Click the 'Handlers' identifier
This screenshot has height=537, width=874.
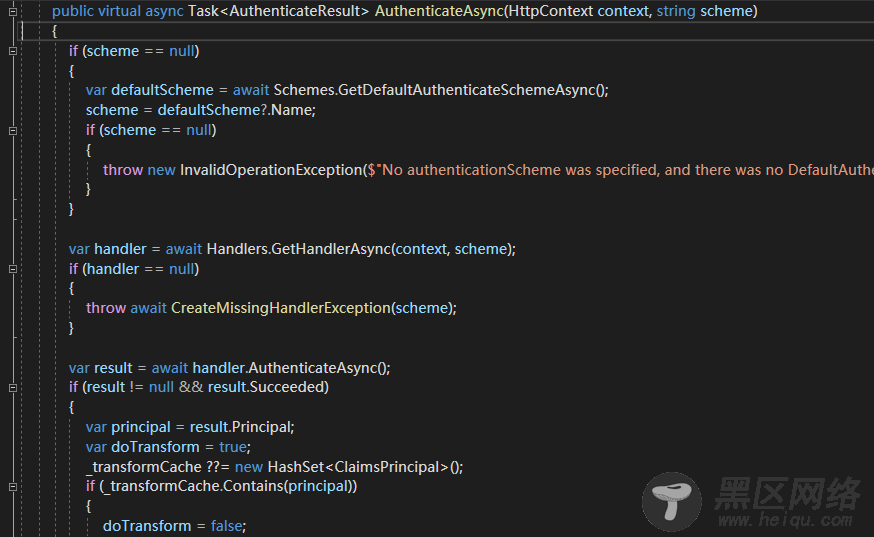(x=237, y=249)
